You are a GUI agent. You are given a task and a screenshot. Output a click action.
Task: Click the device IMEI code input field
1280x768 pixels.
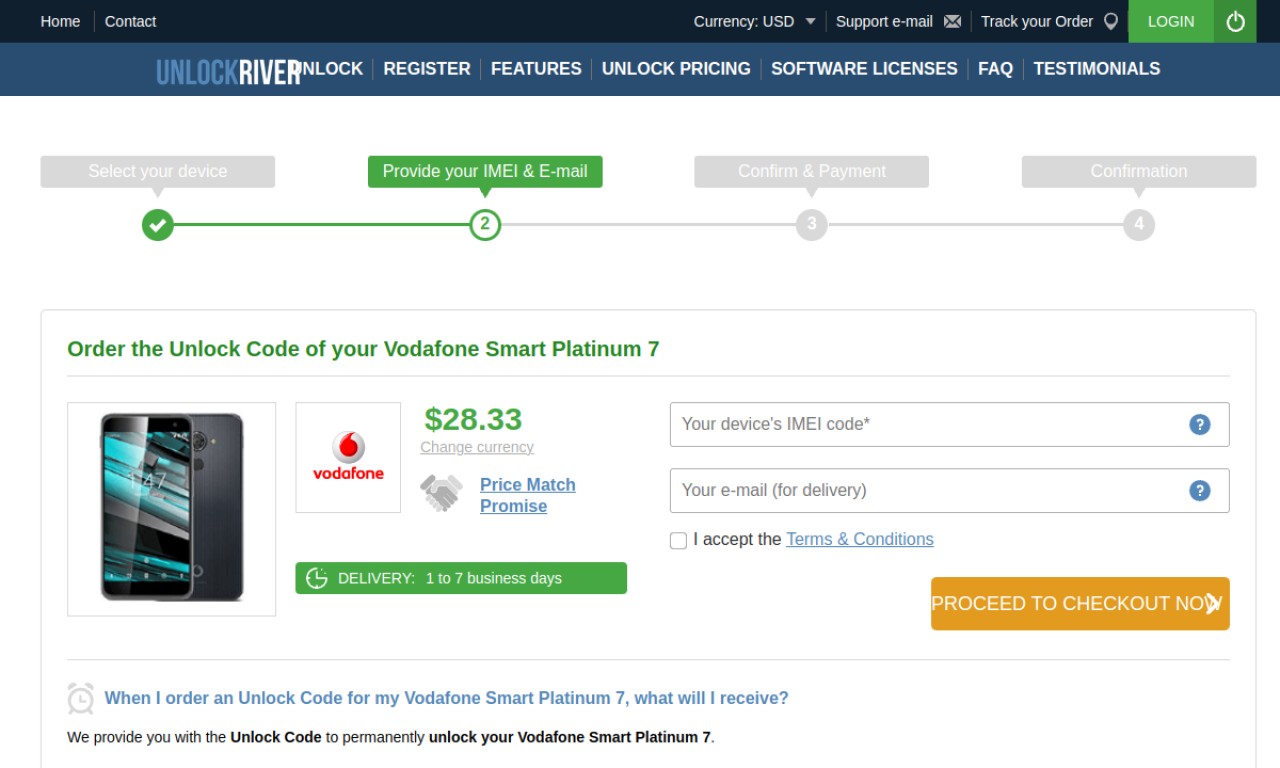(949, 424)
